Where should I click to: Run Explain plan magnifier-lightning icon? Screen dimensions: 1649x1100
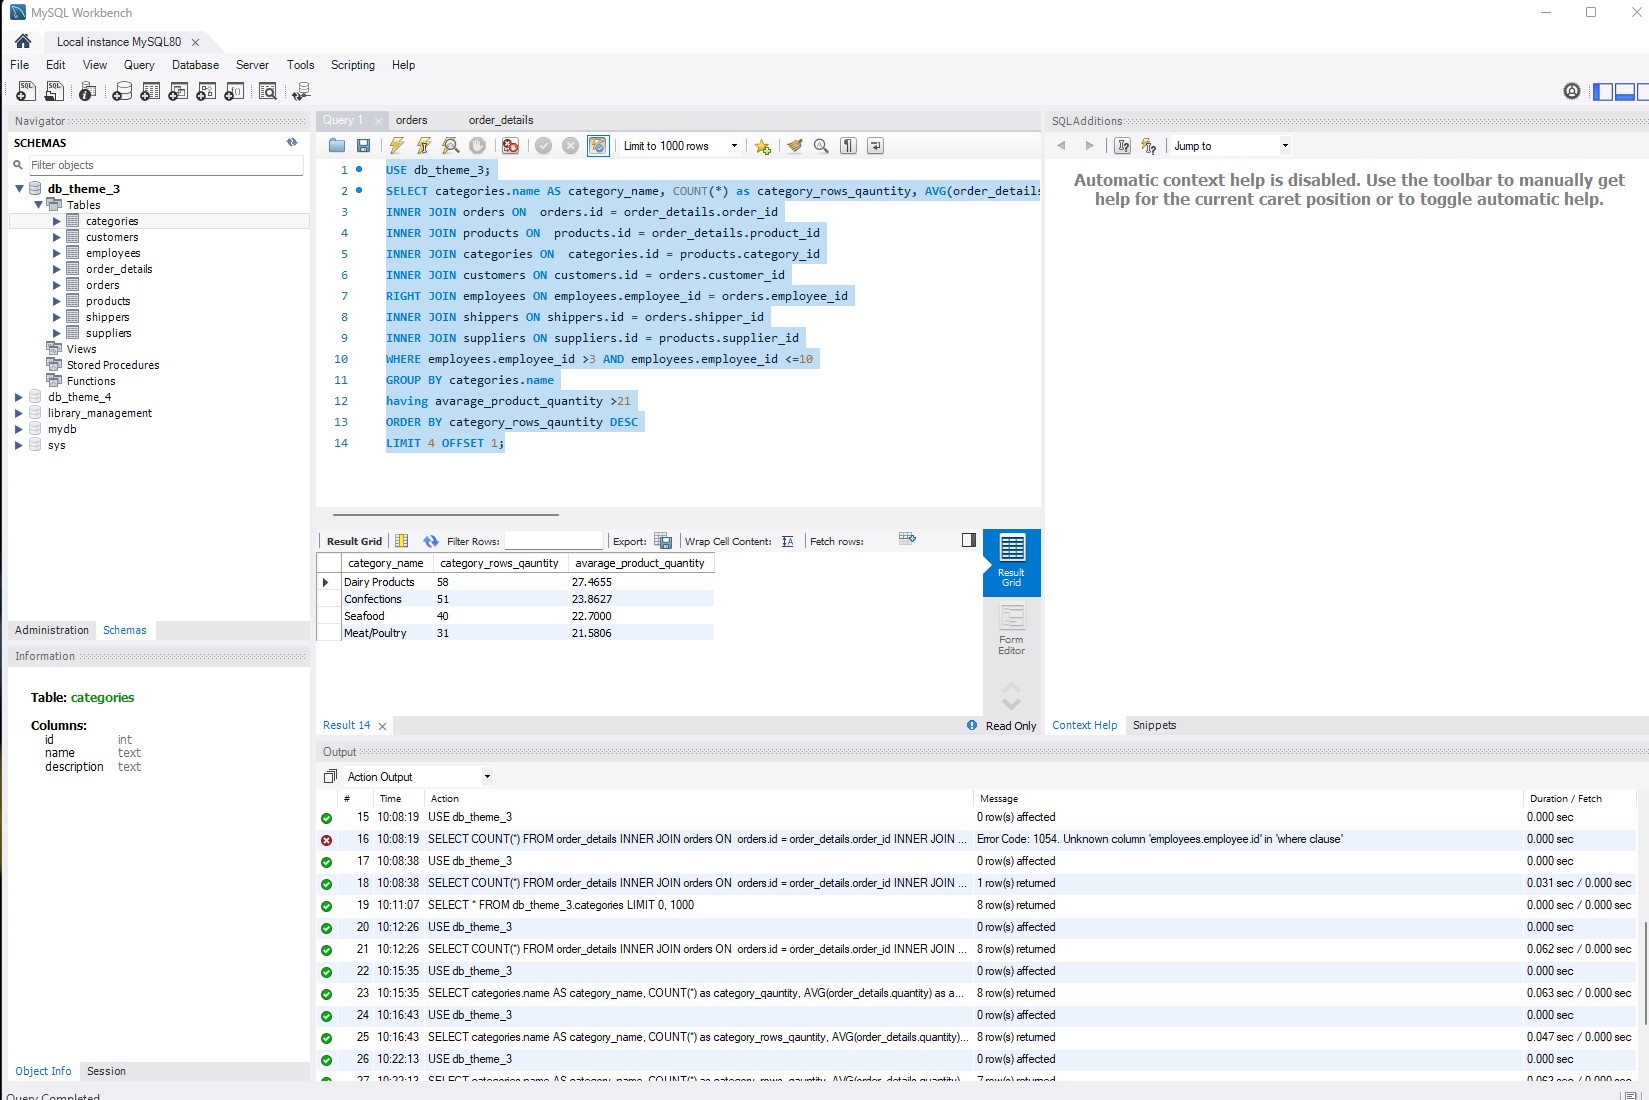tap(451, 146)
